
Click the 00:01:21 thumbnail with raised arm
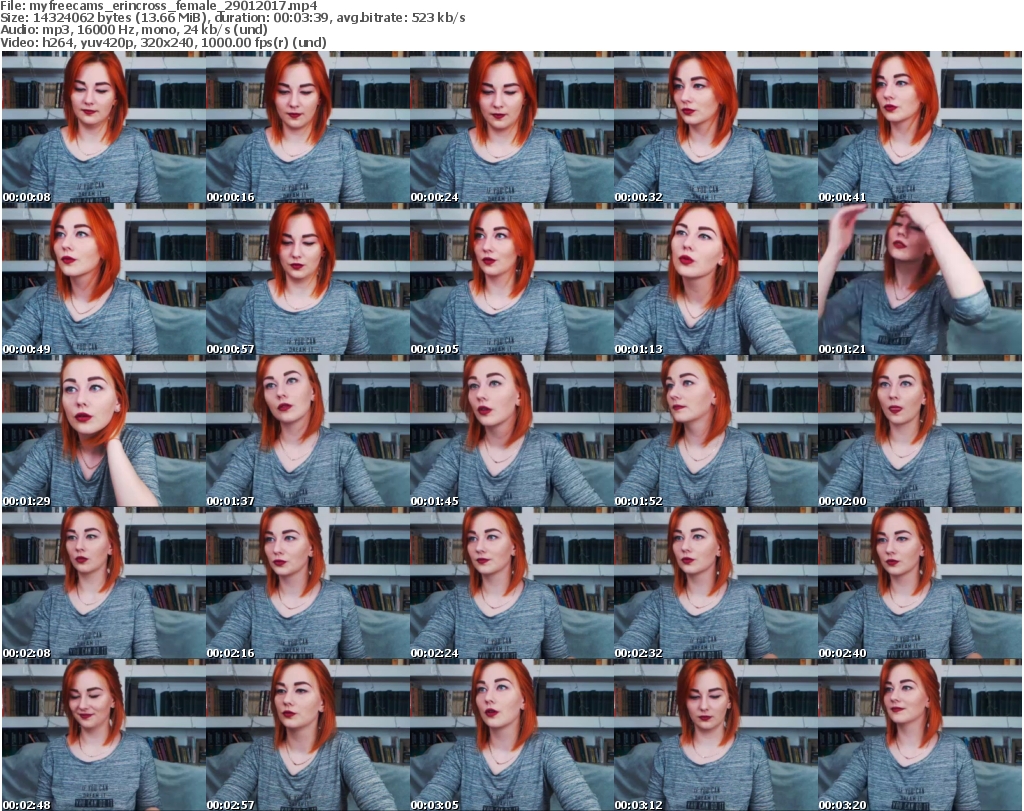[919, 280]
